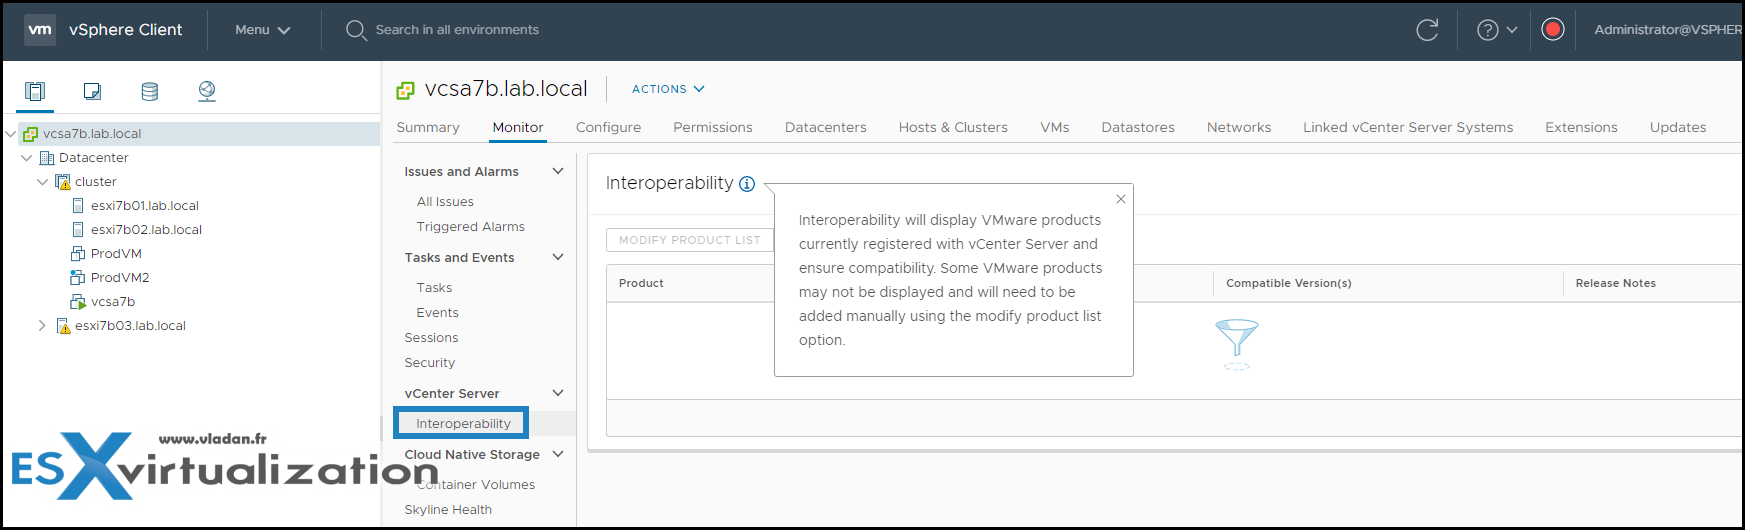Click the esxi7b01.lab.local host icon
Screen dimensions: 1745x530
point(78,206)
